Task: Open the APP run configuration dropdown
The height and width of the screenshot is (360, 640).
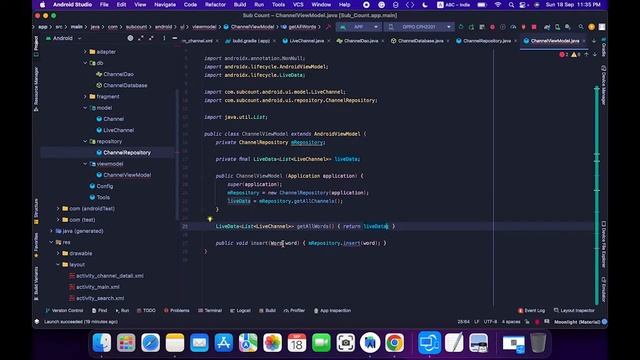Action: point(359,27)
